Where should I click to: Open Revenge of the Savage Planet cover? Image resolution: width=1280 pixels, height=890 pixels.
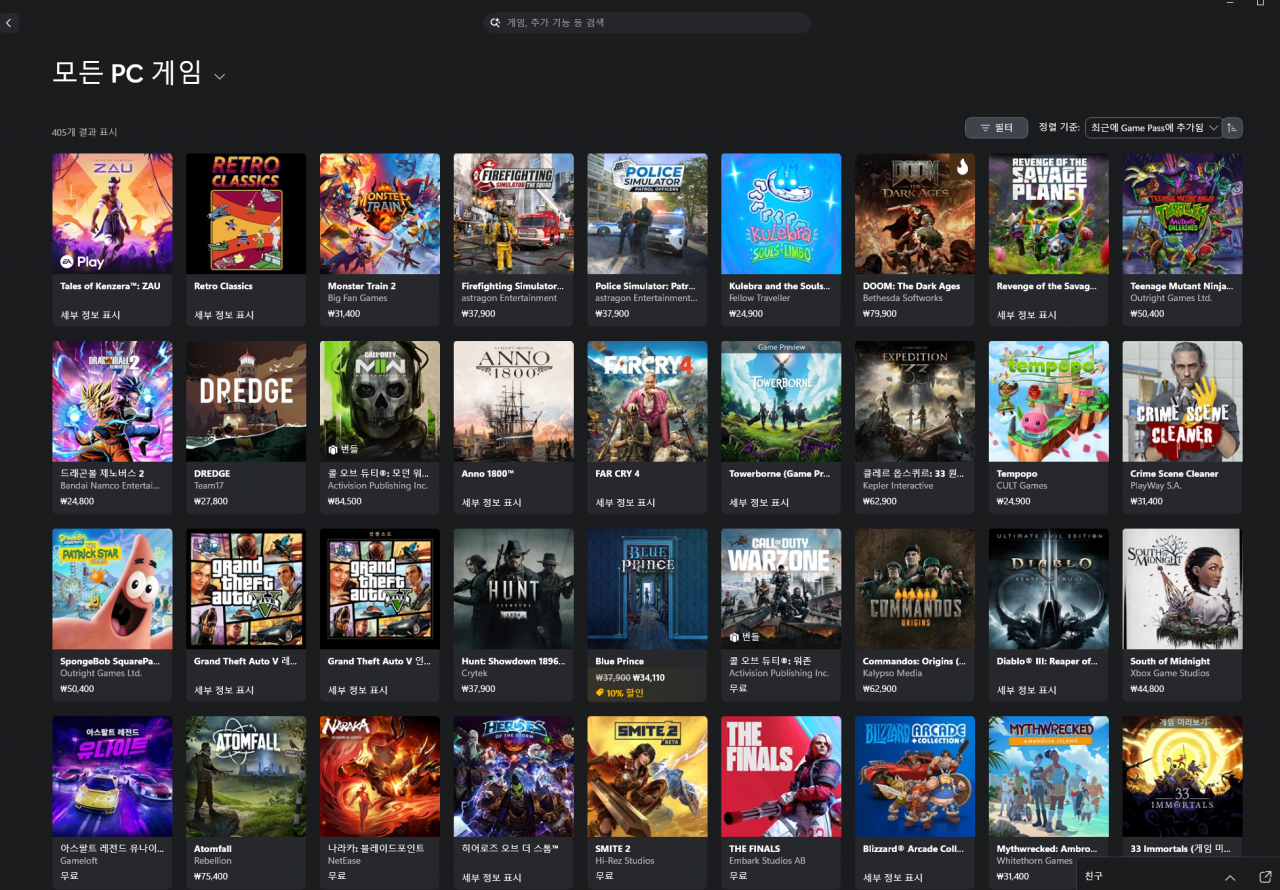click(x=1049, y=213)
